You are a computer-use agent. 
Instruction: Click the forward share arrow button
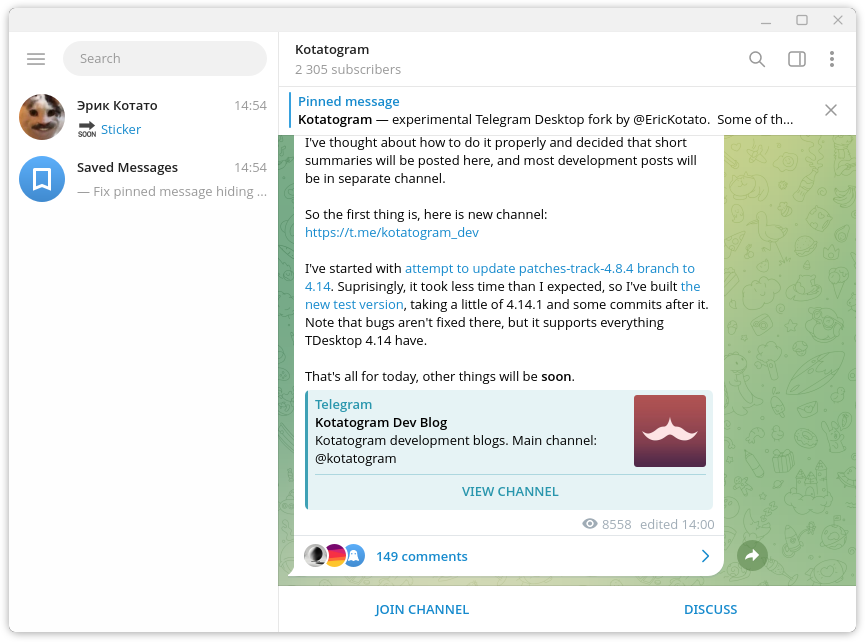pyautogui.click(x=752, y=556)
